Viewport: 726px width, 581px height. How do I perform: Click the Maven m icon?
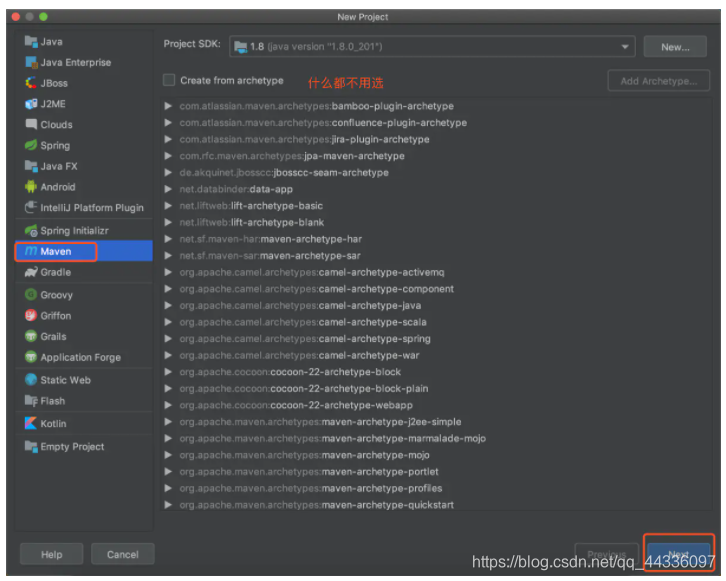pyautogui.click(x=31, y=251)
